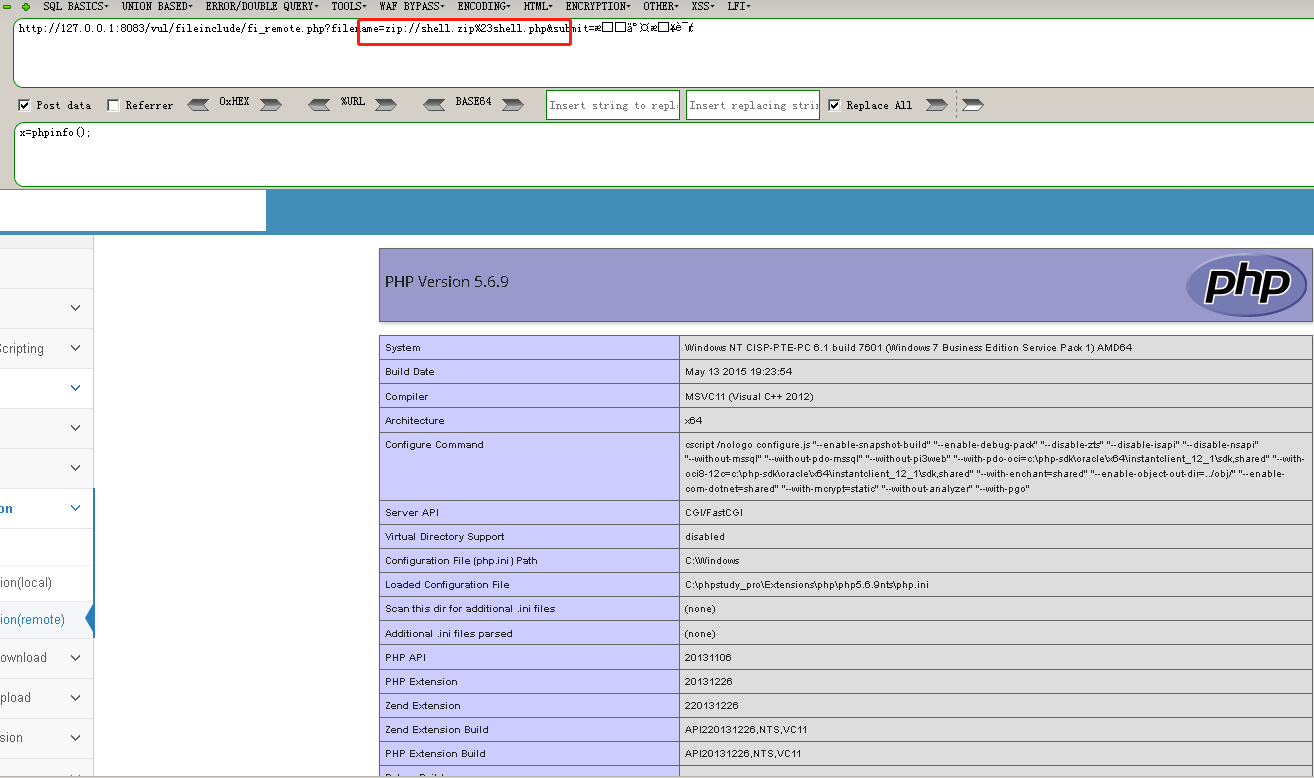Click the 'MSVC11 (Visual C++ 2012)' value
This screenshot has width=1314, height=778.
click(749, 397)
